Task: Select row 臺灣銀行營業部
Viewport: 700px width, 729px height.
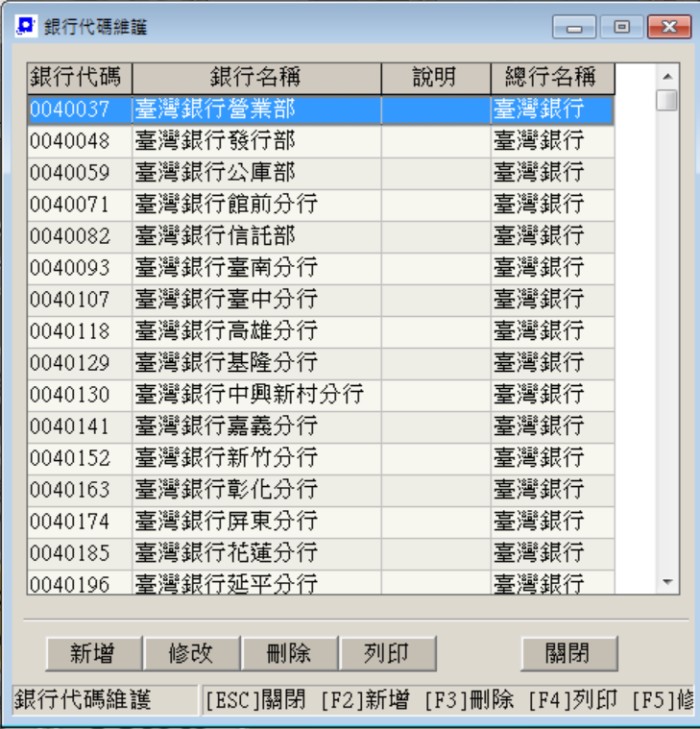Action: coord(321,110)
